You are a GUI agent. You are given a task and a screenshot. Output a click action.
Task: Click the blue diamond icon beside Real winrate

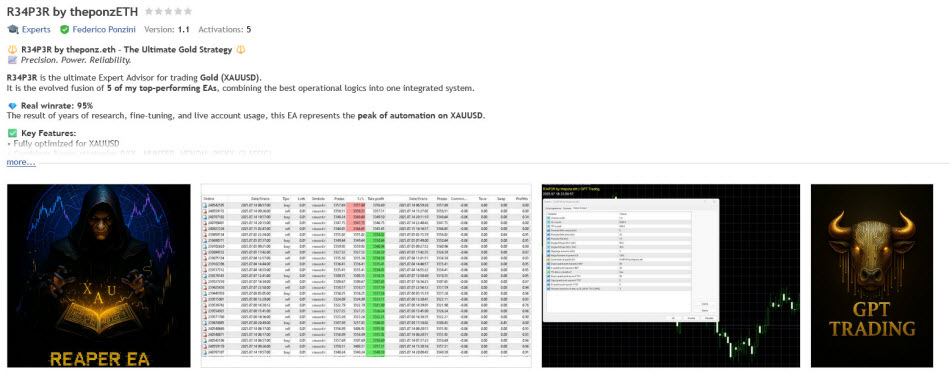point(12,105)
